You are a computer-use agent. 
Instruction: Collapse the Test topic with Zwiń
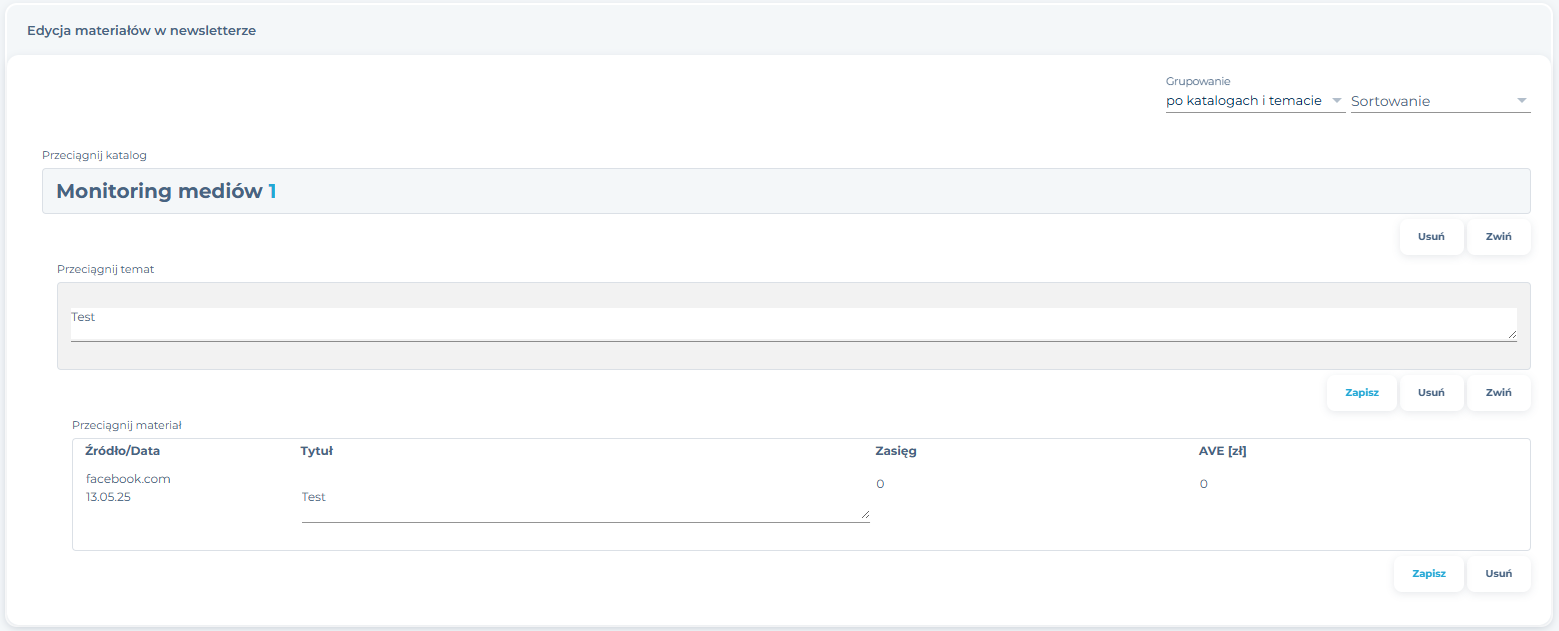click(1498, 393)
